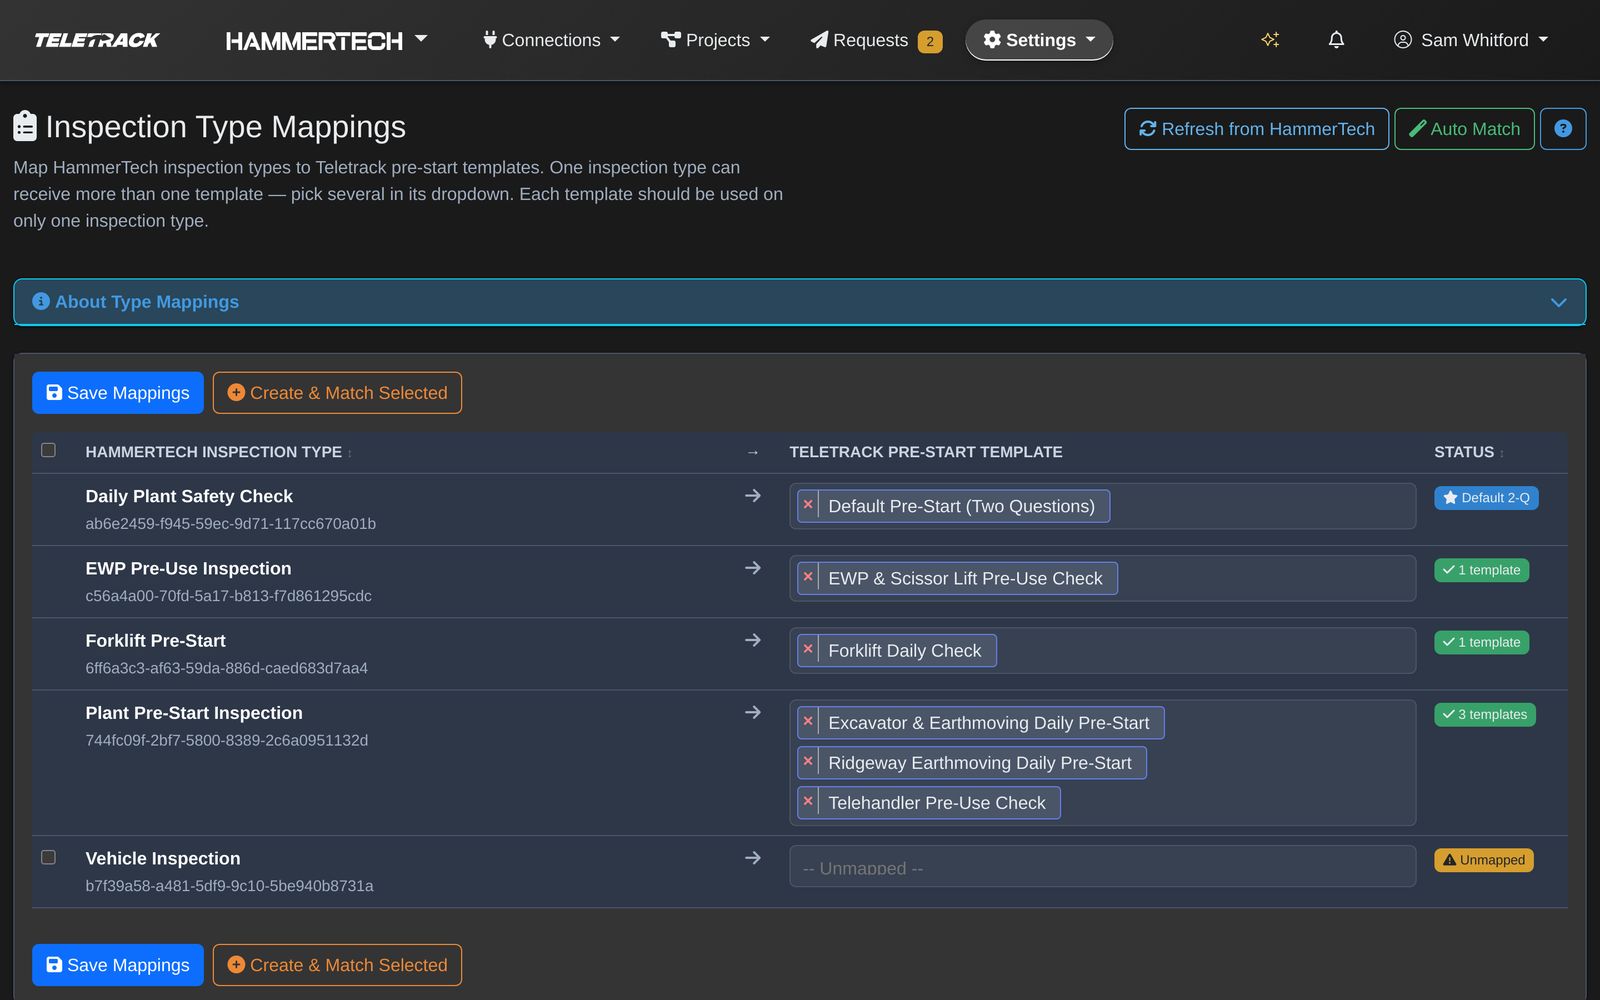The image size is (1600, 1000).
Task: Click the Default 2-Q status badge
Action: point(1486,498)
